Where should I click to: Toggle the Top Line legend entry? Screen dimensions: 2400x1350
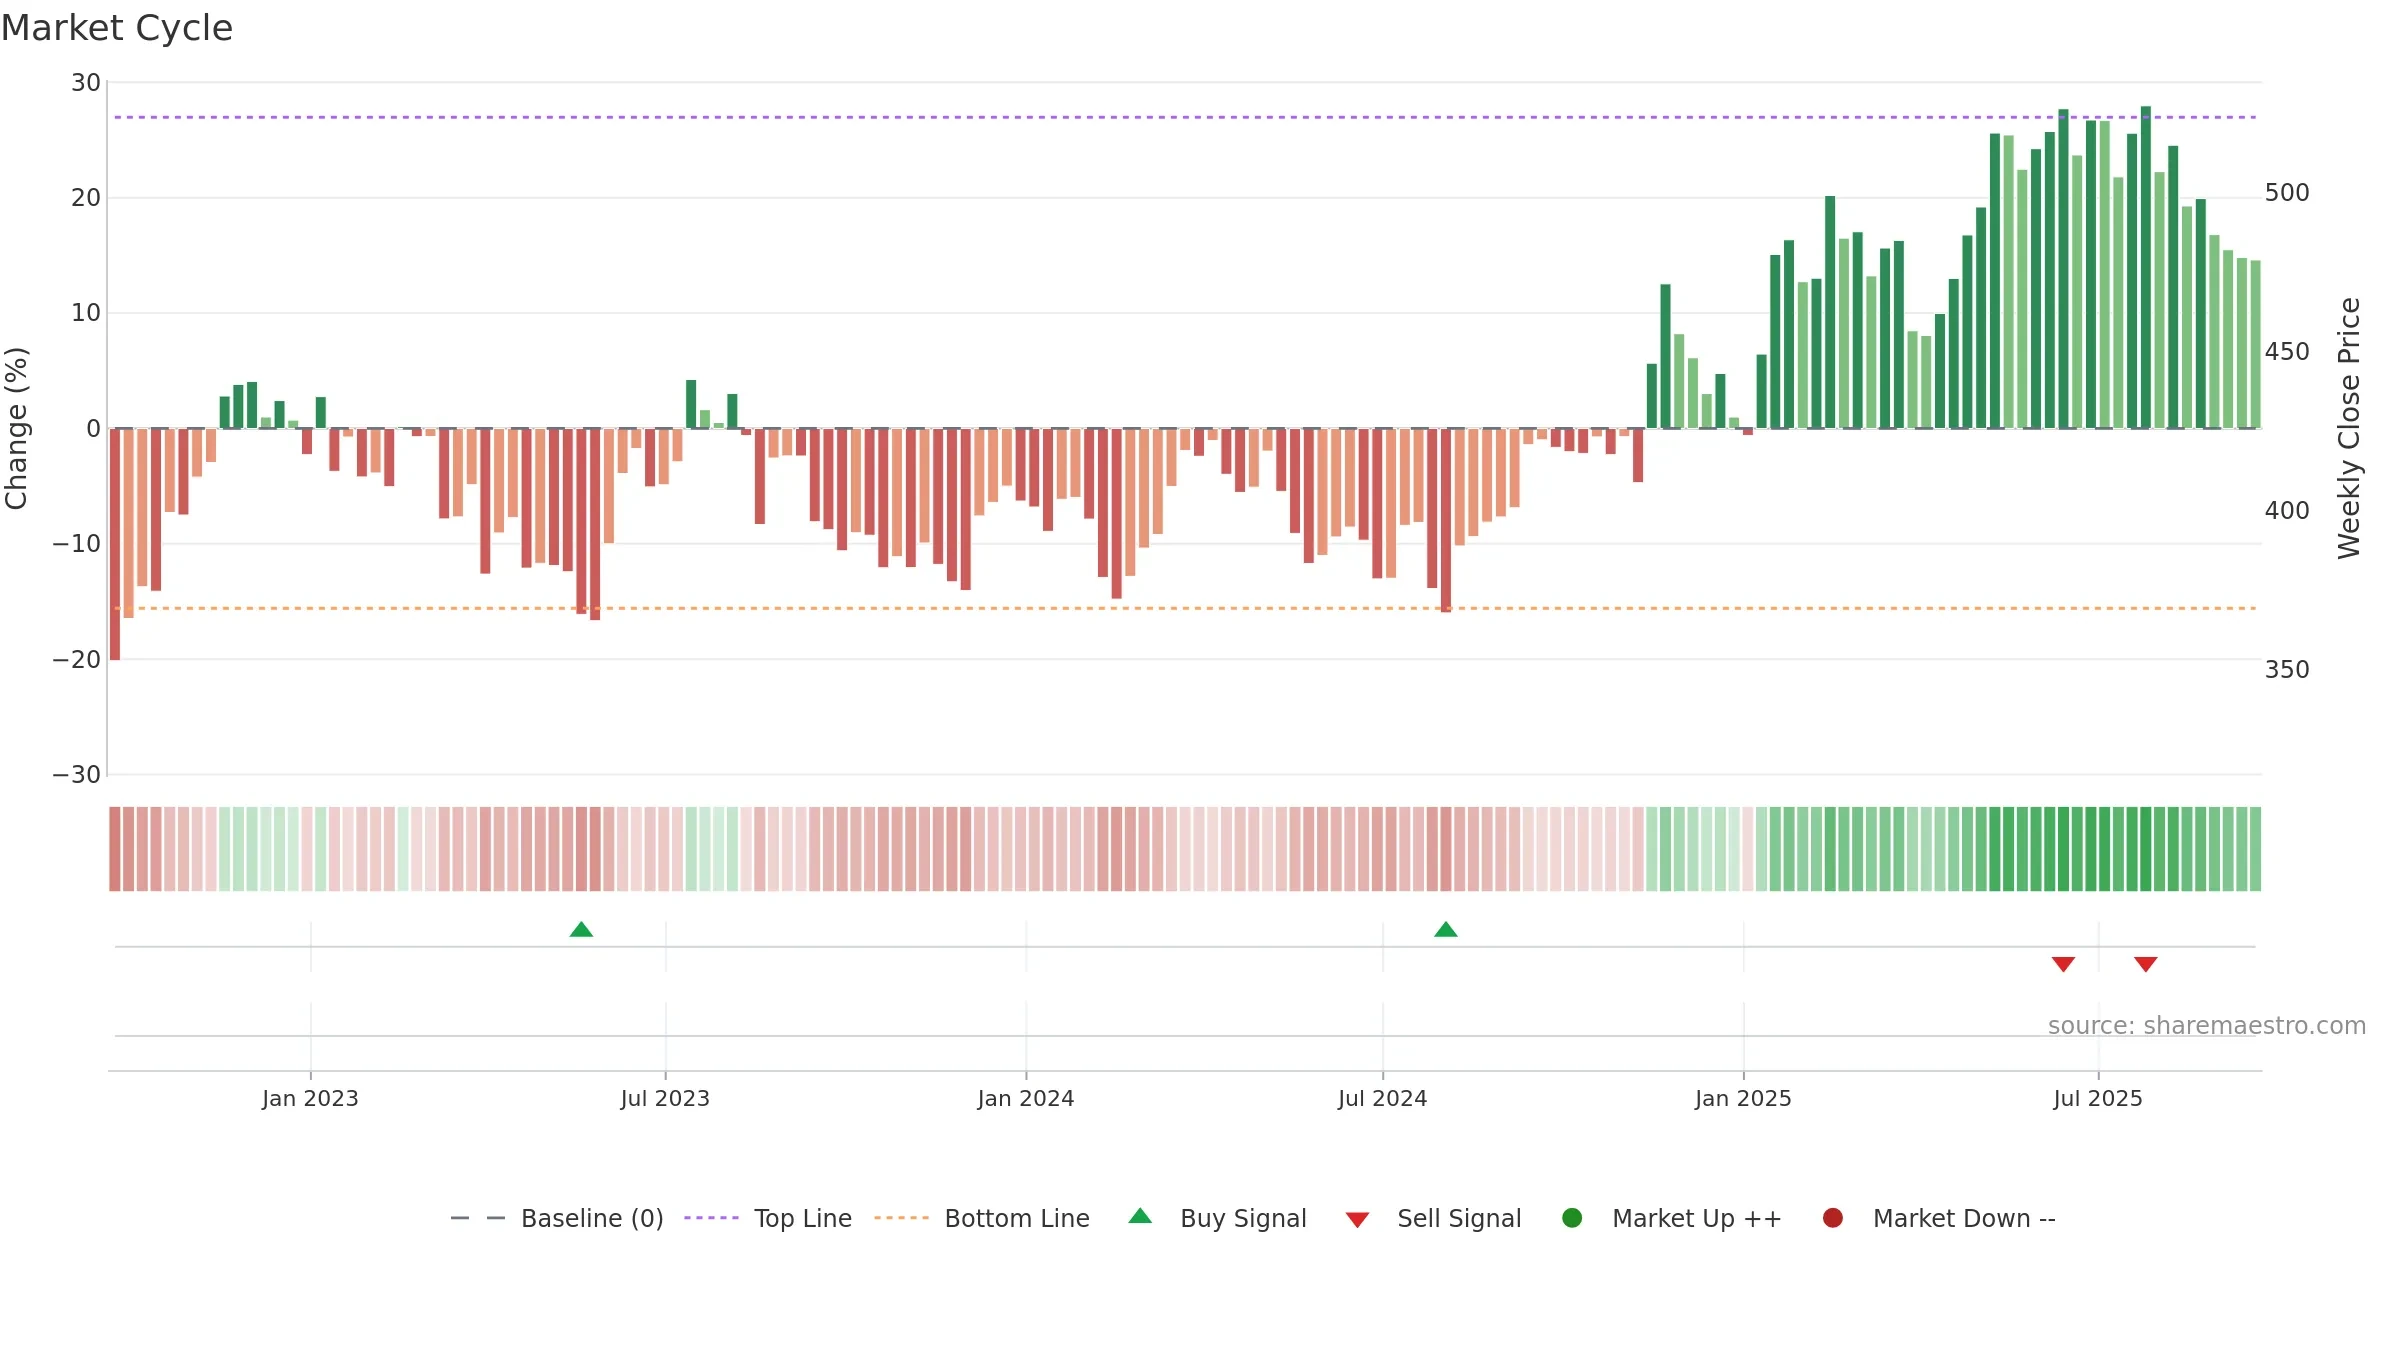point(768,1218)
